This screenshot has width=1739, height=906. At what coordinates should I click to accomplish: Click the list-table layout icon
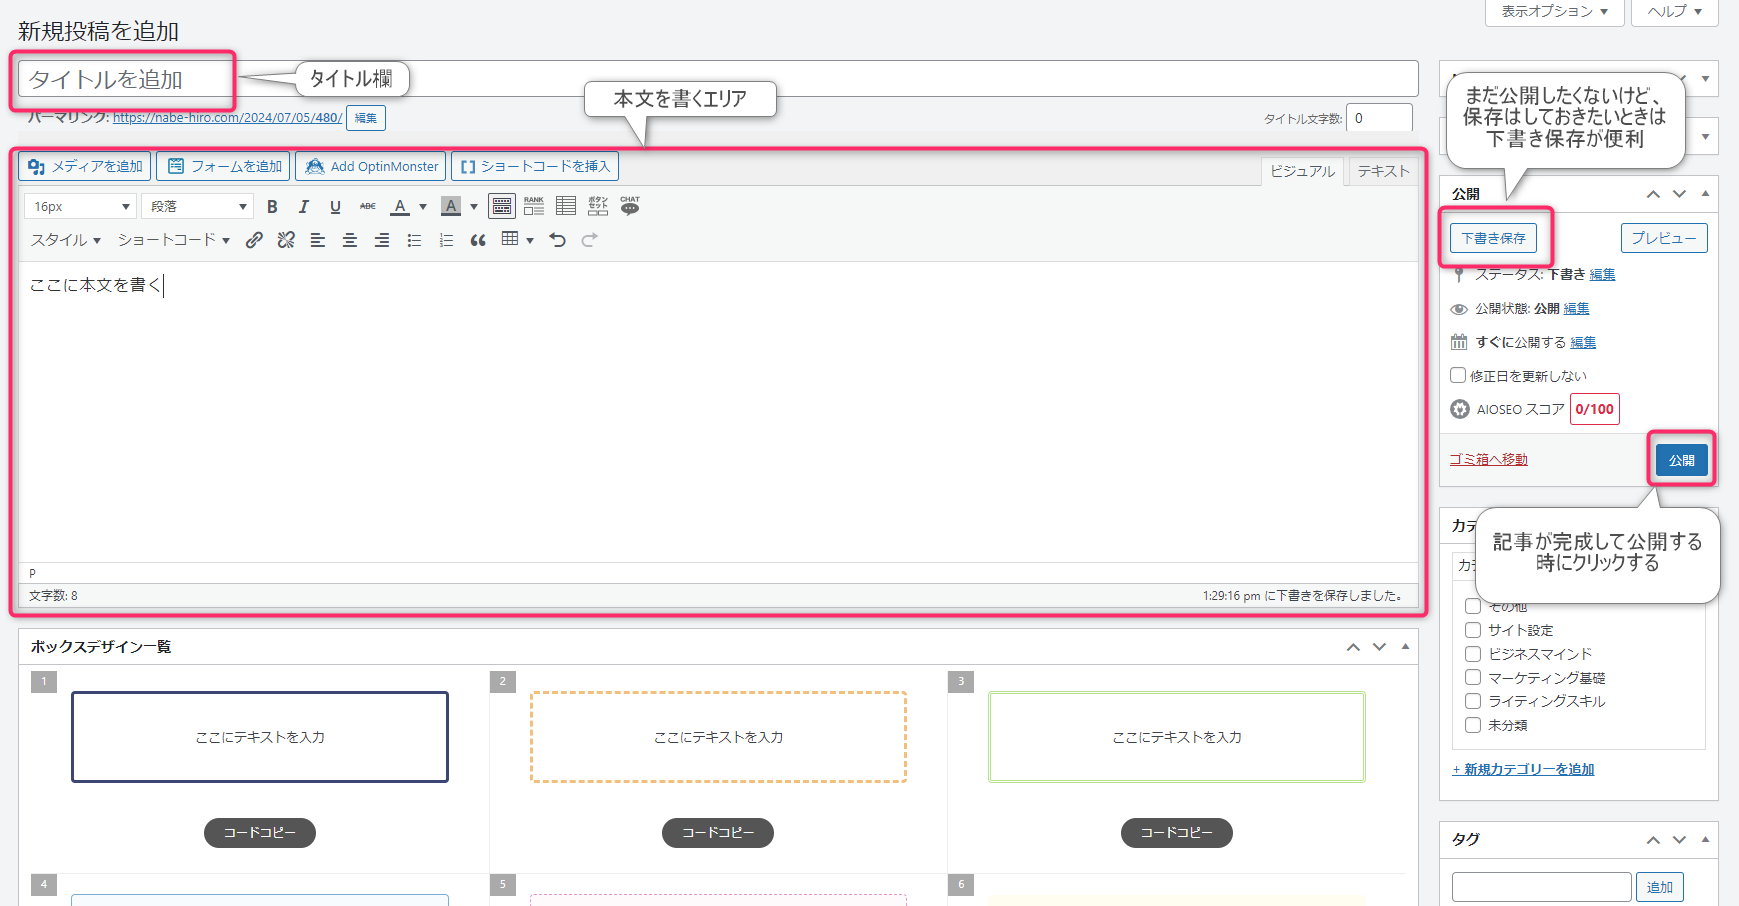click(x=566, y=207)
